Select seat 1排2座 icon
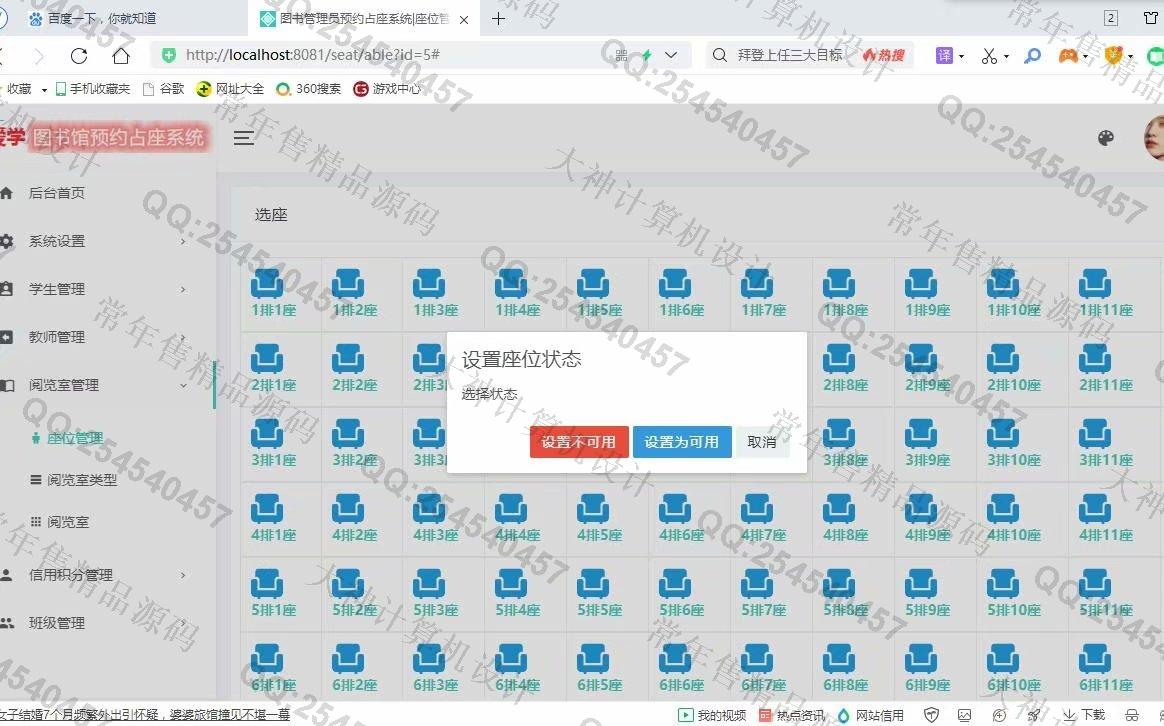 [x=347, y=284]
